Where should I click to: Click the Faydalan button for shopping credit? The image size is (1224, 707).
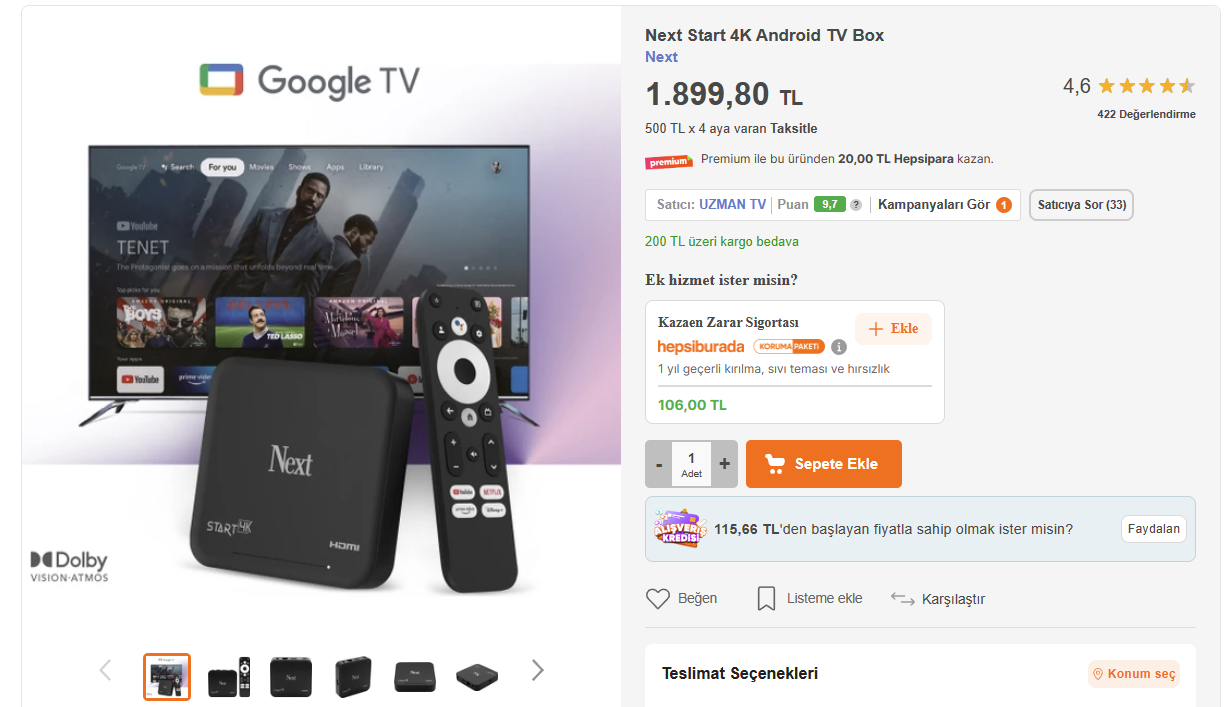pos(1154,529)
